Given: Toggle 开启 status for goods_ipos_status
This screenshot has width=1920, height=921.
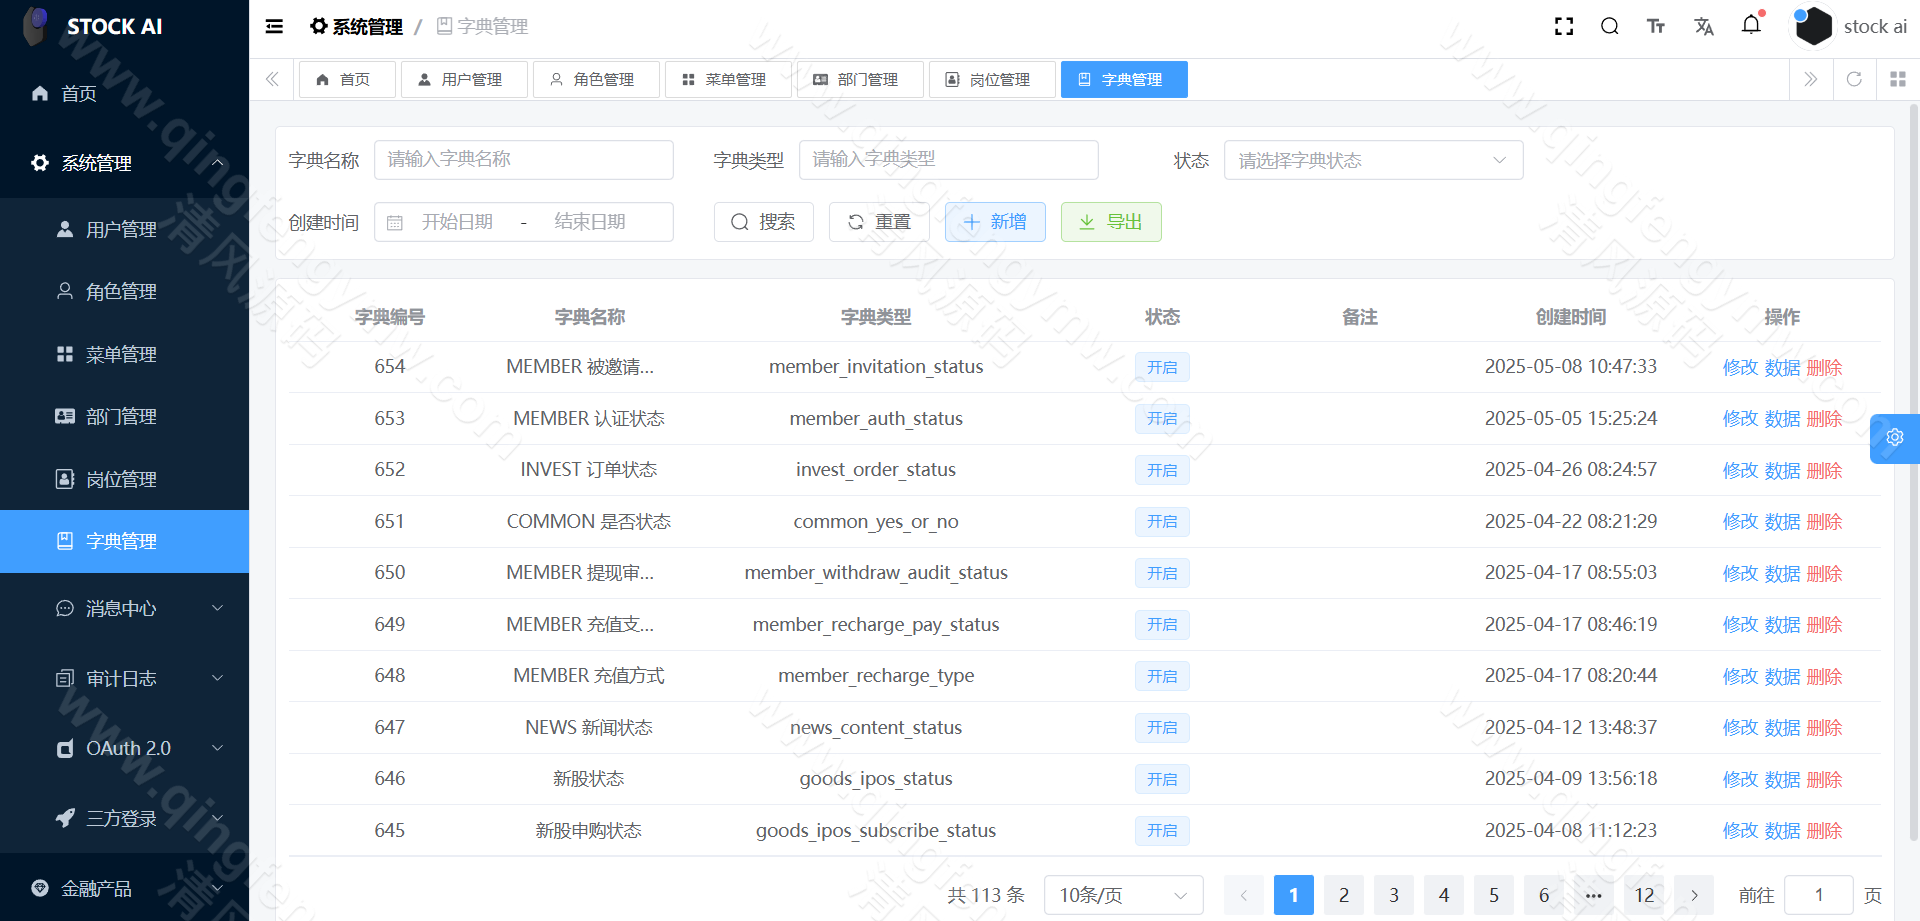Looking at the screenshot, I should 1161,779.
